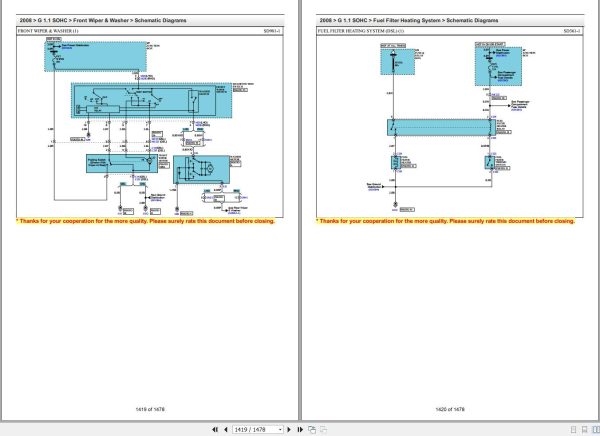Go to the previous page

(226, 429)
